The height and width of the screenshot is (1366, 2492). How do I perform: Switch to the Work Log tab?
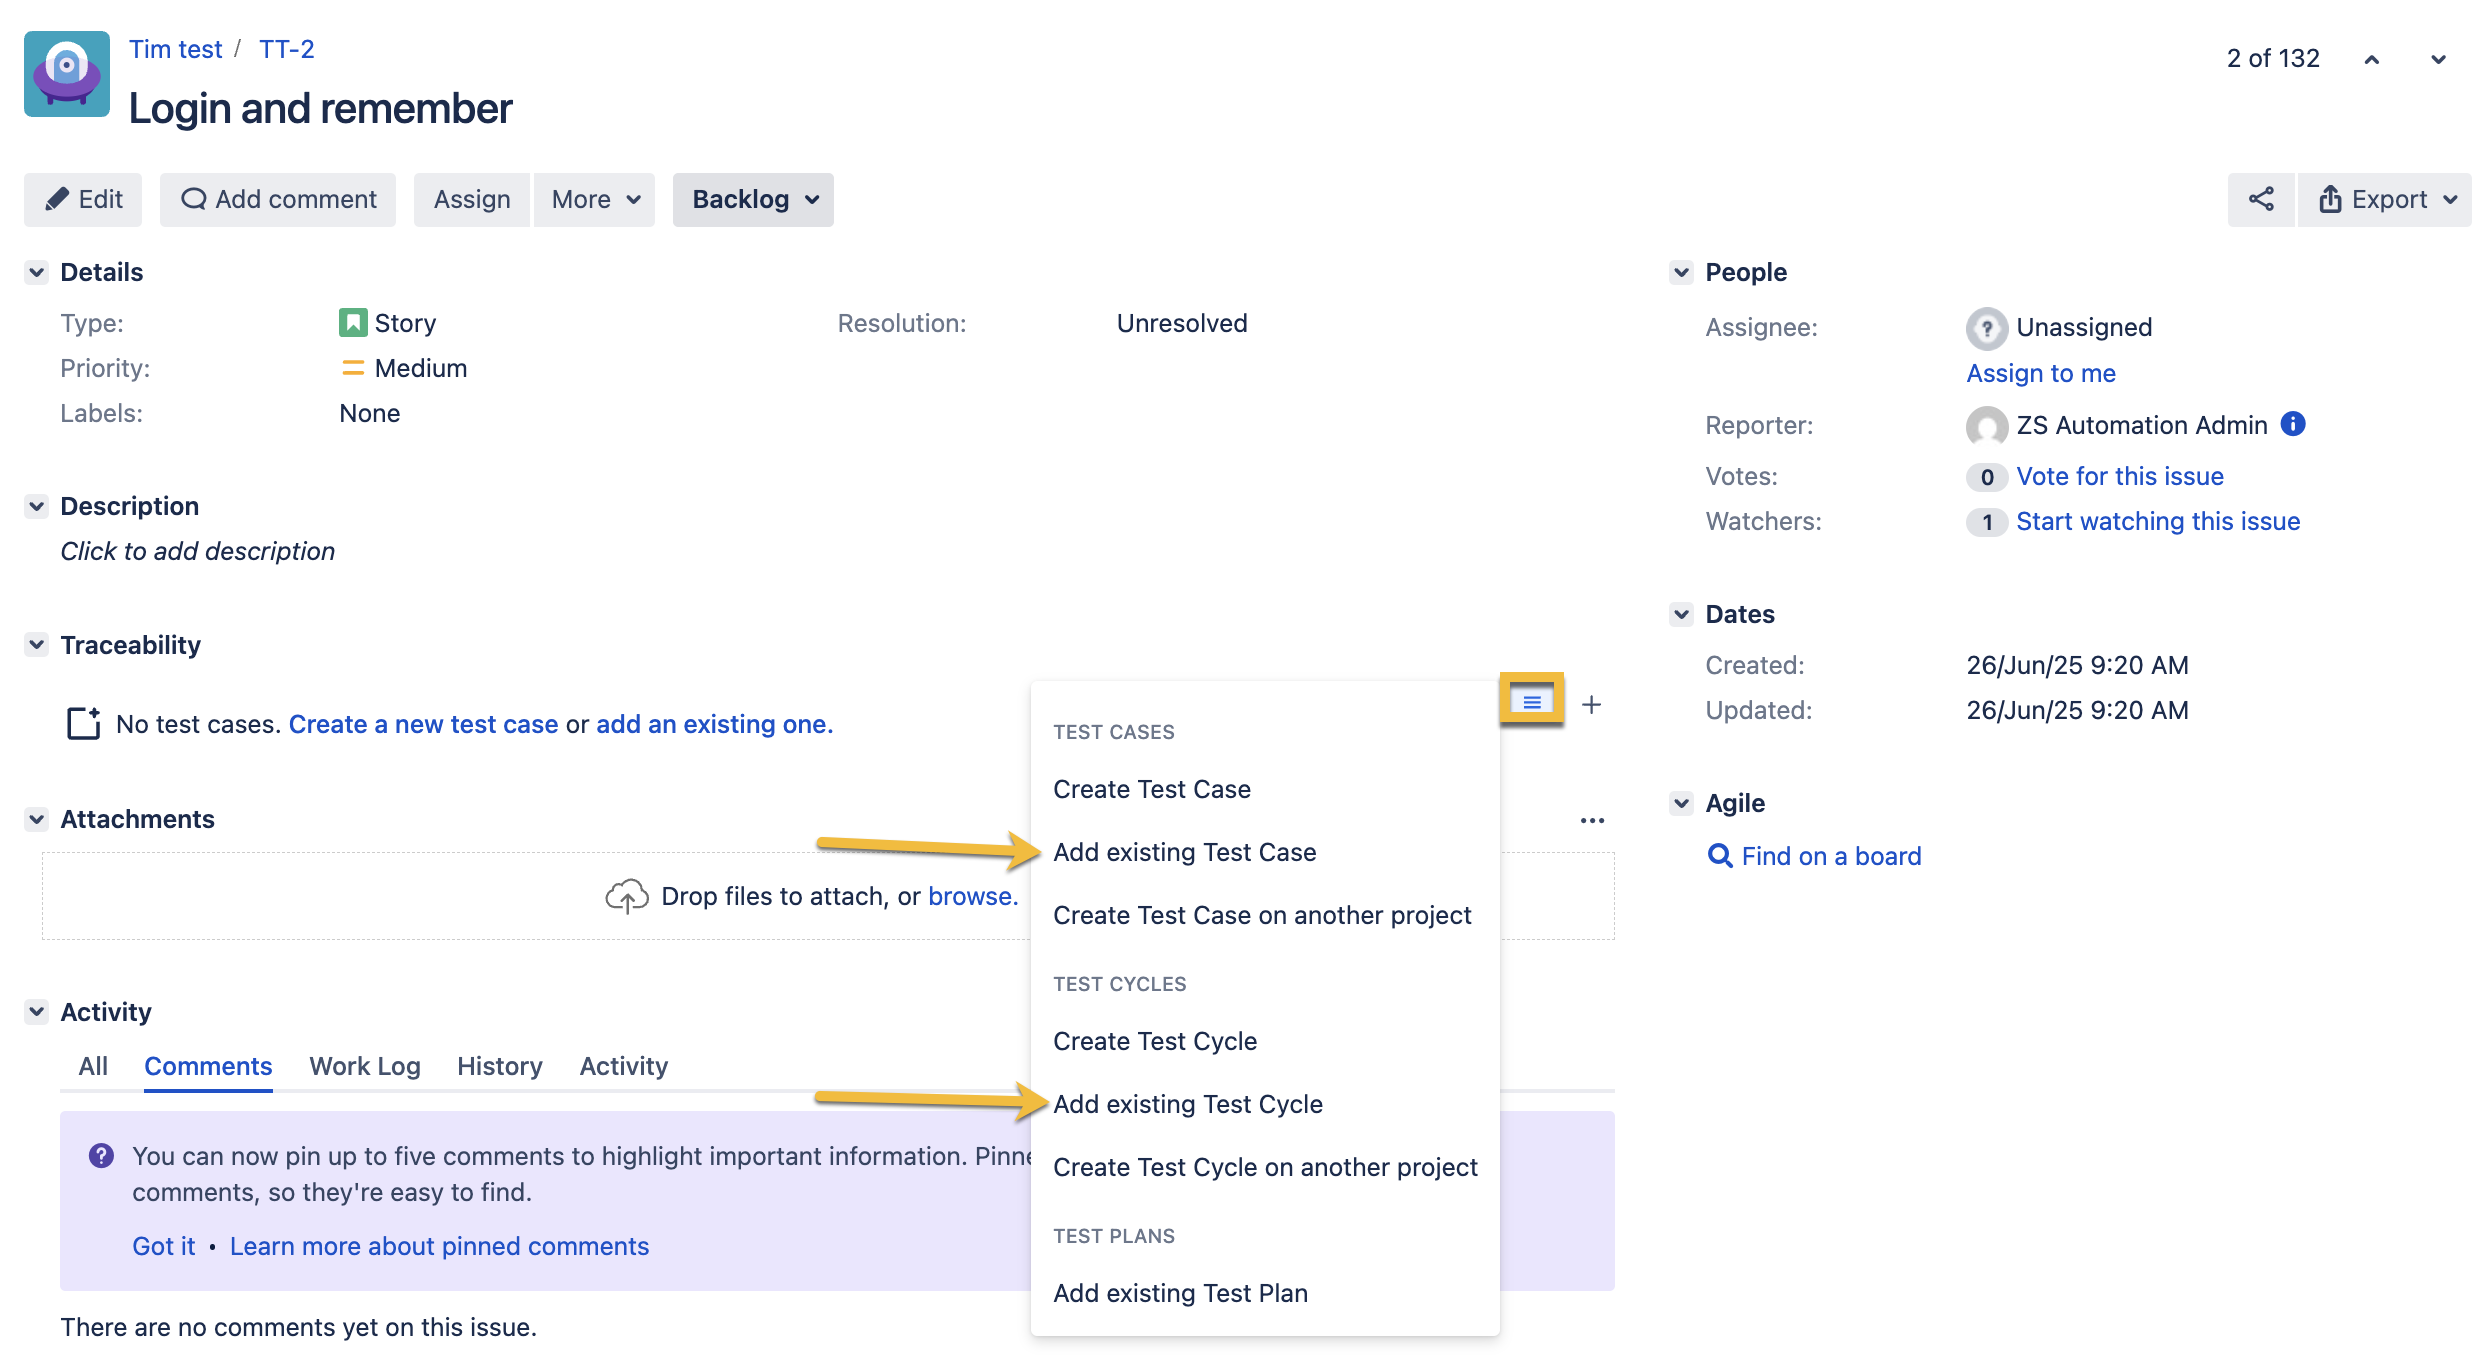click(x=364, y=1066)
